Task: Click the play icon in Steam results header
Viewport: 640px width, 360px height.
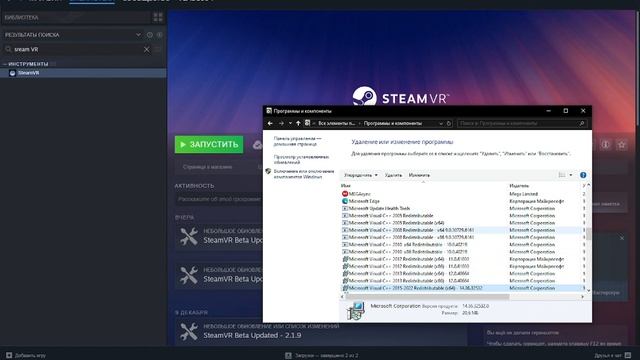Action: click(160, 35)
